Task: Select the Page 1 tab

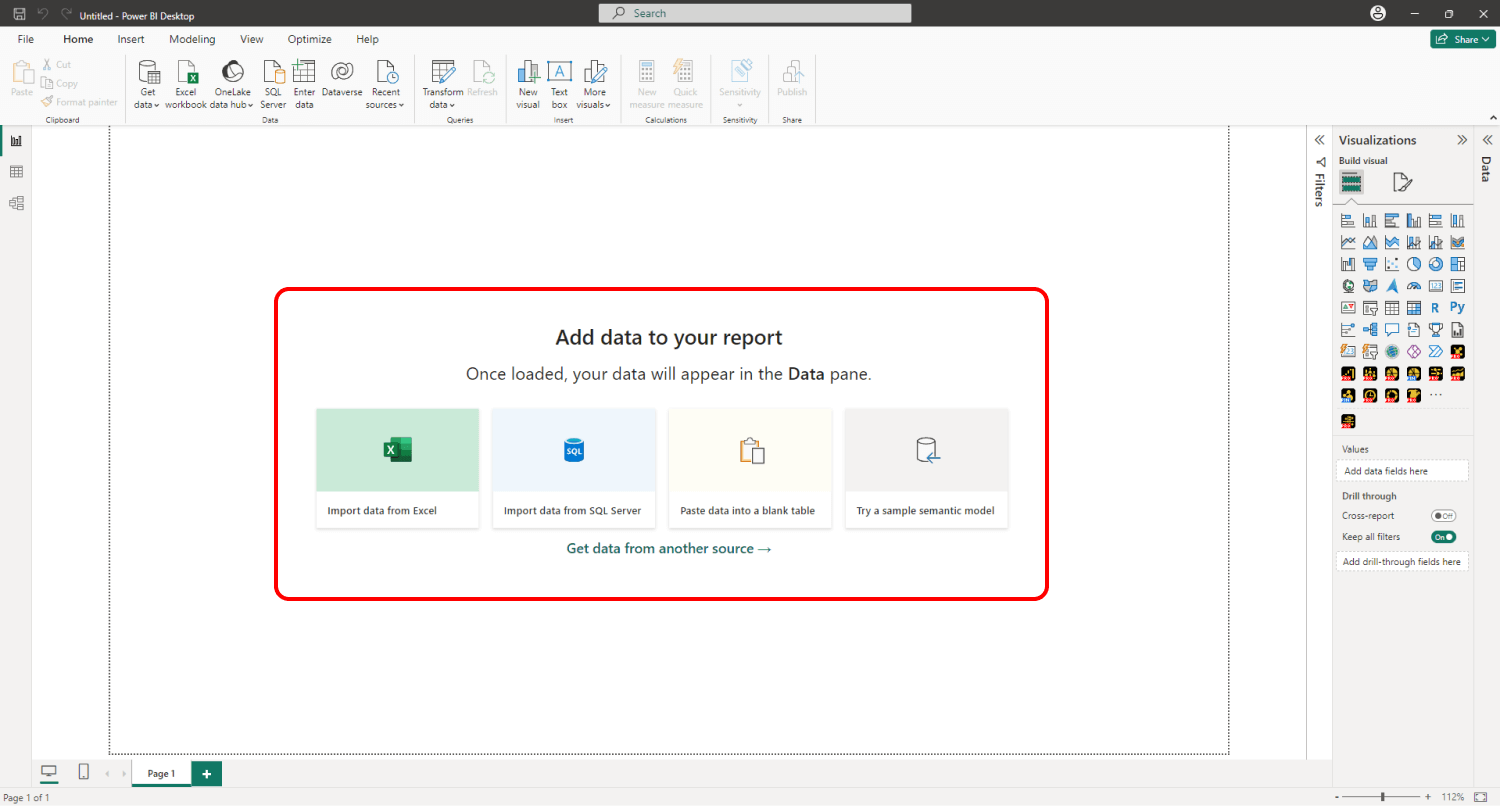Action: click(x=161, y=774)
